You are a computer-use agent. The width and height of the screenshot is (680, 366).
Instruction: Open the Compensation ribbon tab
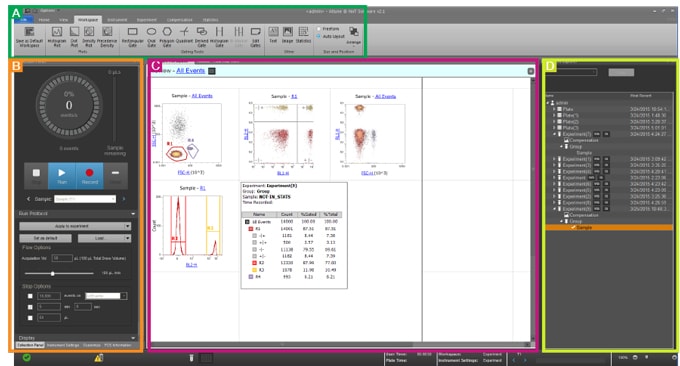pos(180,20)
